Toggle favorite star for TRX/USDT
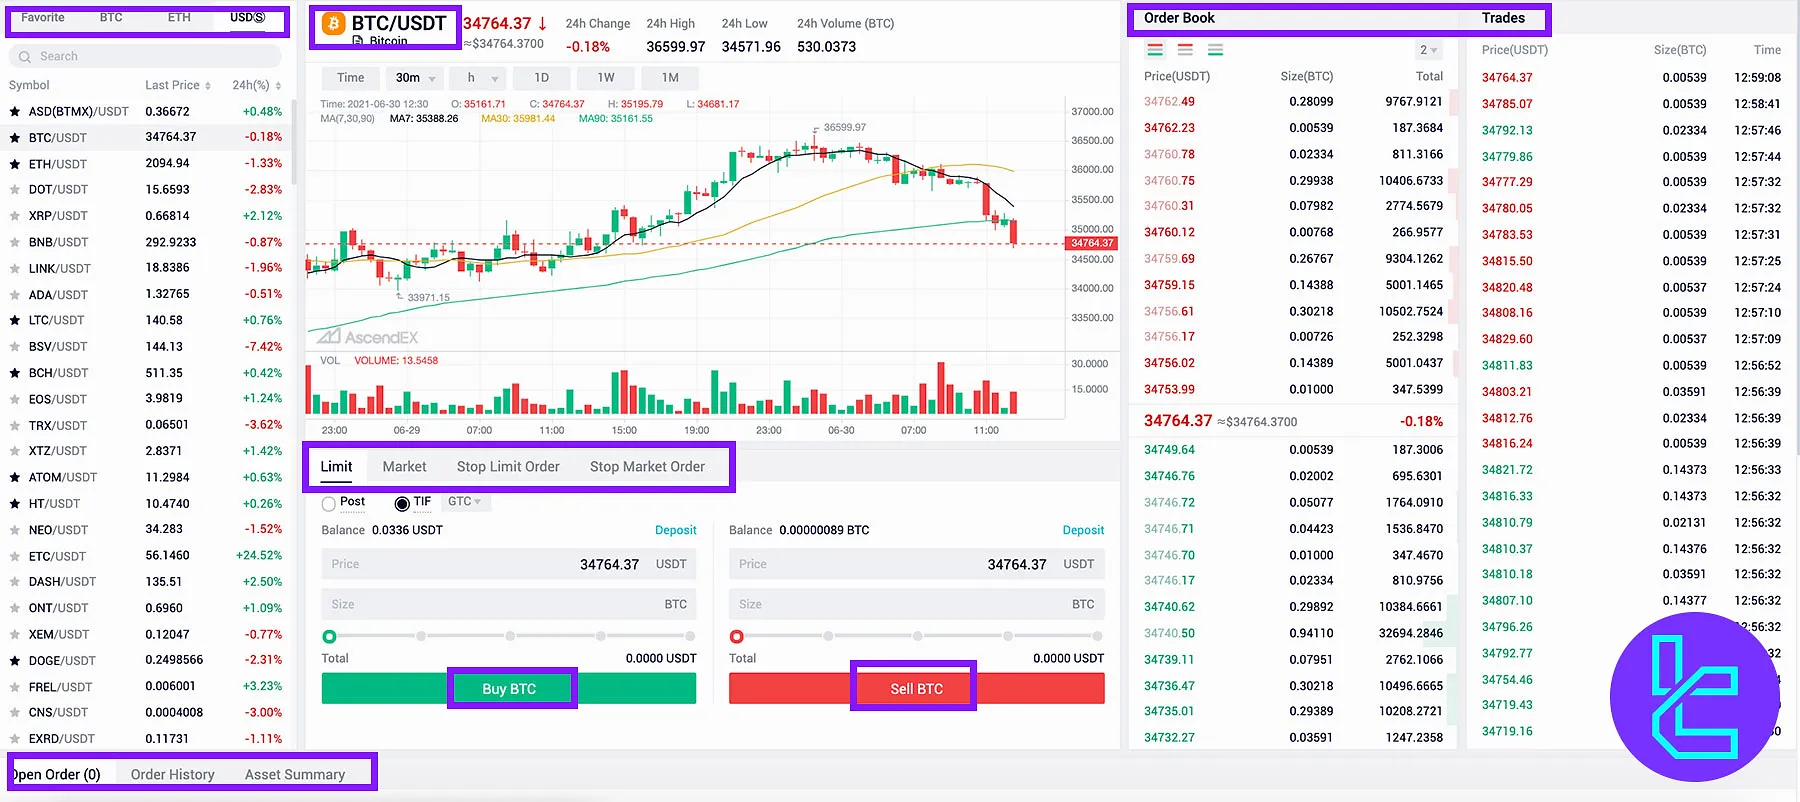The height and width of the screenshot is (802, 1800). pyautogui.click(x=15, y=426)
